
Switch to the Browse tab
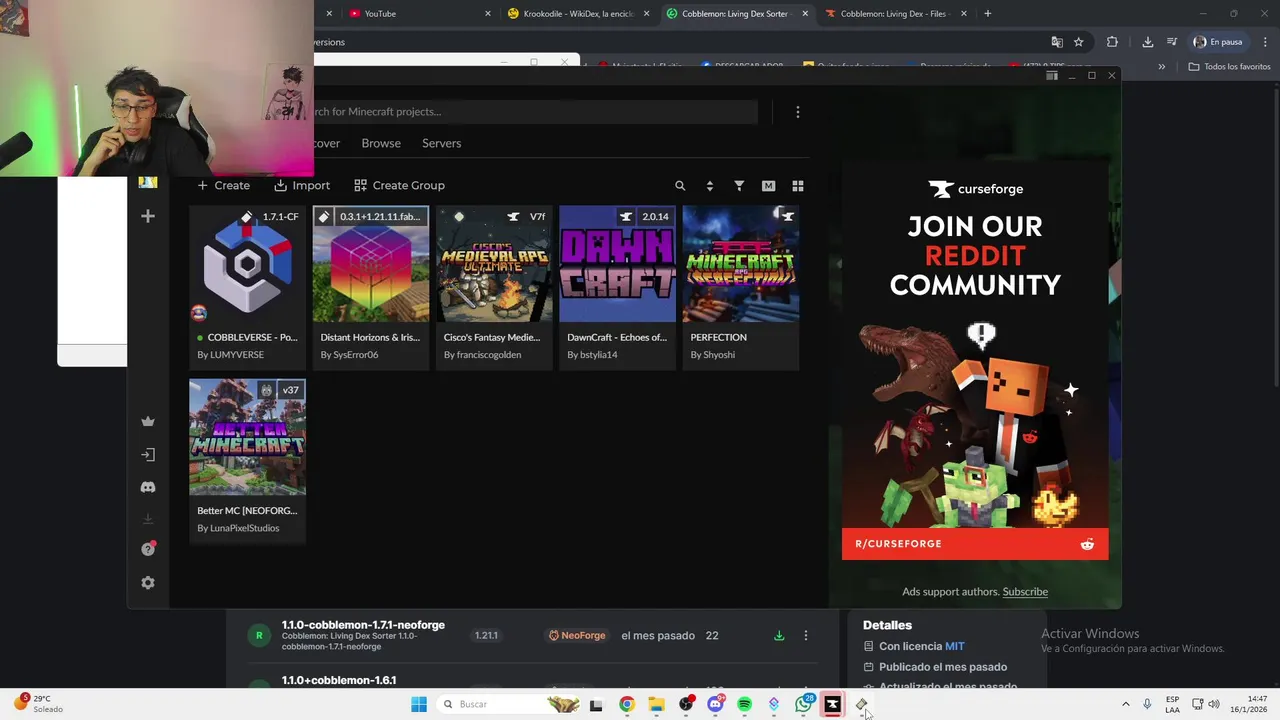[x=381, y=143]
